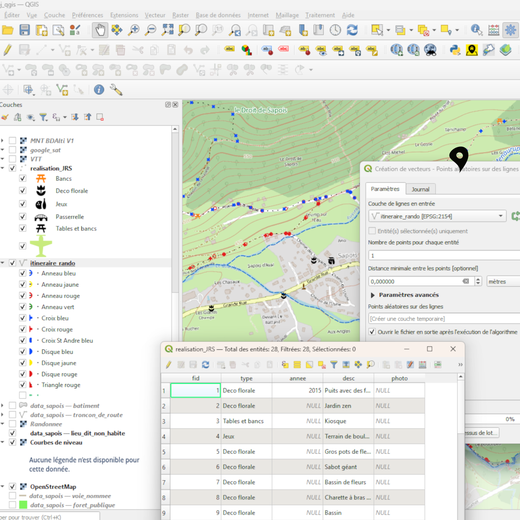Filter legend icon in Couches panel

[x=43, y=117]
